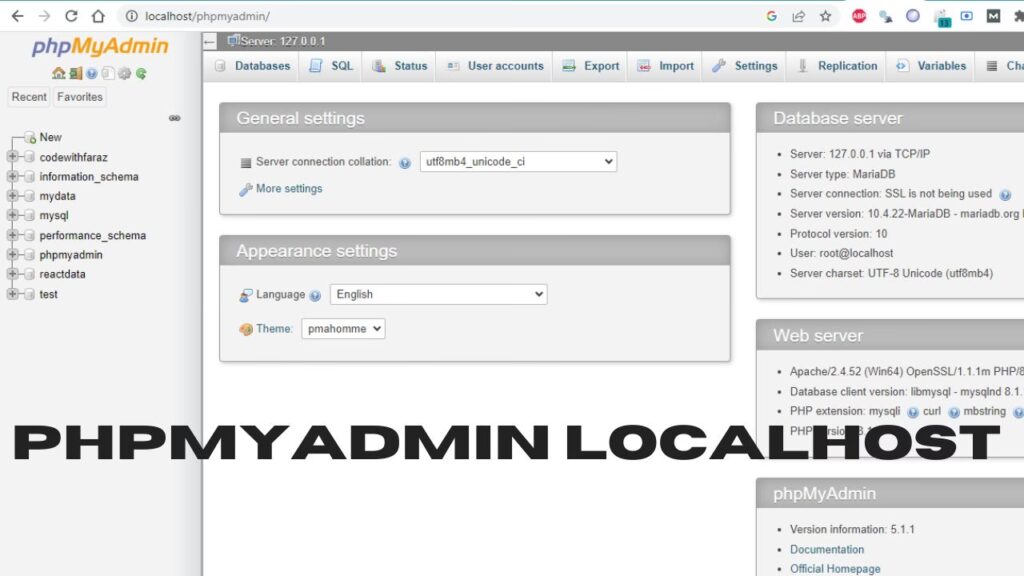Open navigation panel settings gear icon
Screen dimensions: 1024x576
[x=125, y=73]
